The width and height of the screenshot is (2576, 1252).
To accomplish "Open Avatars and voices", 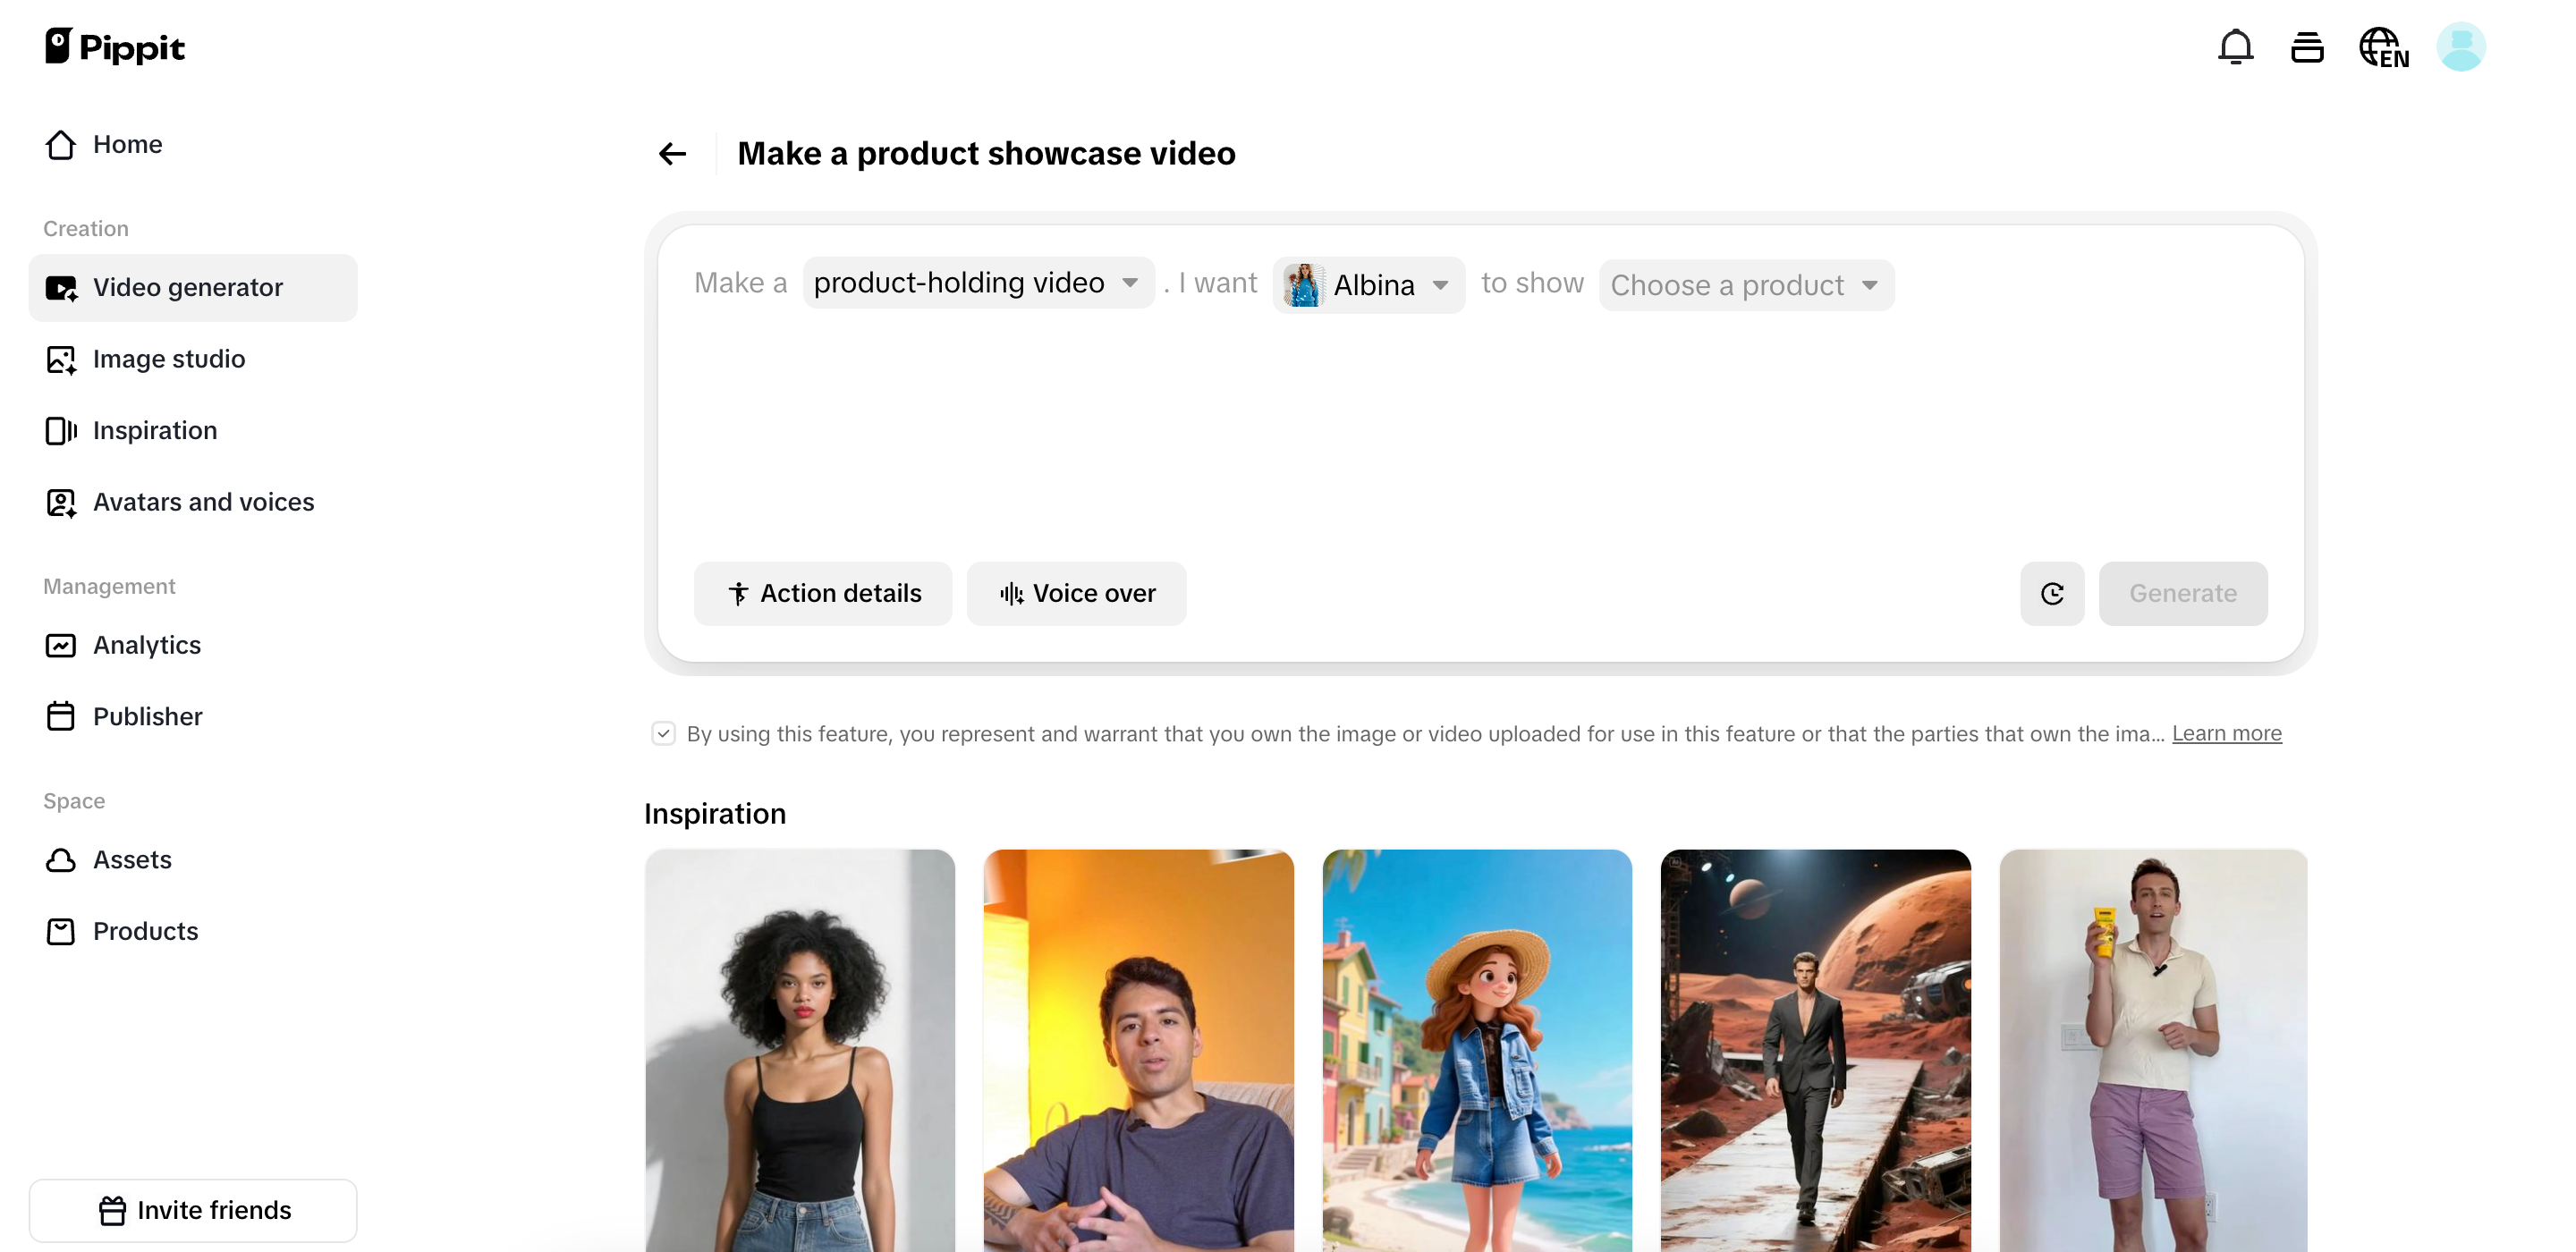I will coord(204,502).
